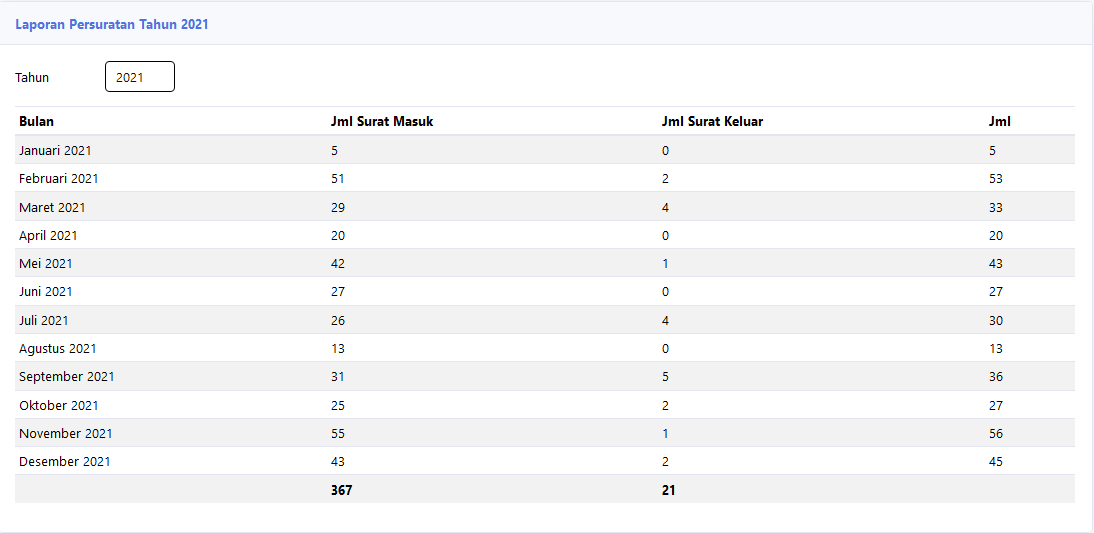This screenshot has height=533, width=1094.
Task: Click November 2021 surat masuk value 55
Action: click(x=338, y=433)
